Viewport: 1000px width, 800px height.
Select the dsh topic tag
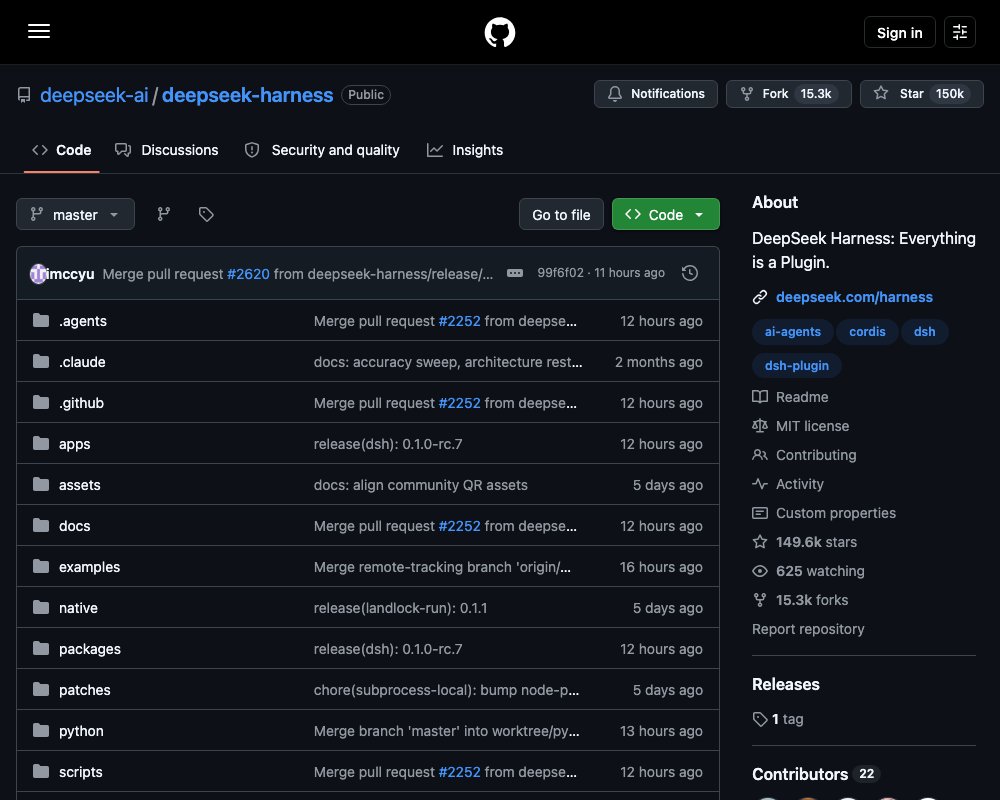point(924,332)
